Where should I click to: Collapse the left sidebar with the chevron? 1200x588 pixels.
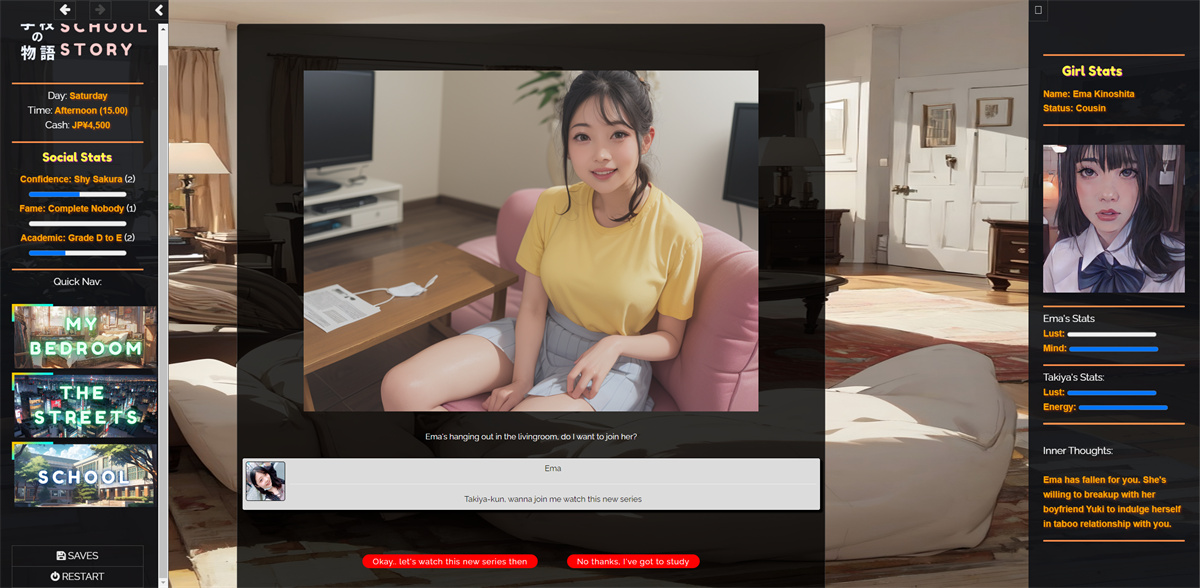(x=159, y=10)
